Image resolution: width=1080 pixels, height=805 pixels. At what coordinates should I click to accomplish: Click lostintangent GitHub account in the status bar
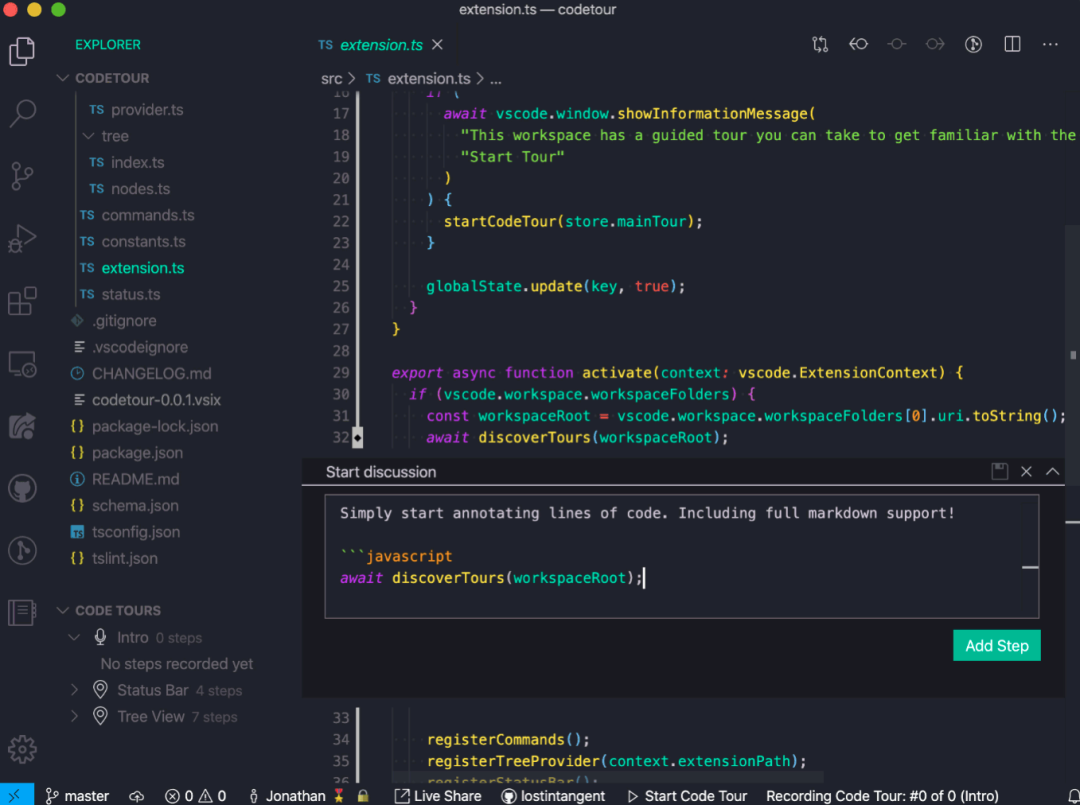554,795
